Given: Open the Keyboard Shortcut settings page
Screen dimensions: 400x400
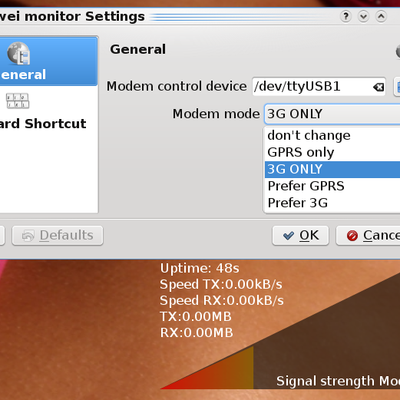Looking at the screenshot, I should [49, 110].
